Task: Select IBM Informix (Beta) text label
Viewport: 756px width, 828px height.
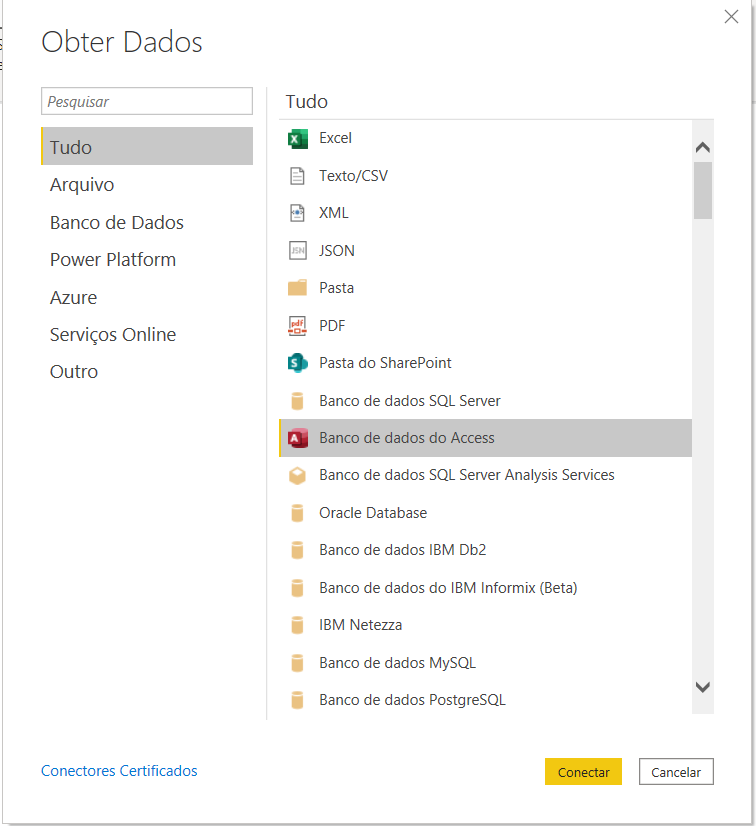Action: pyautogui.click(x=448, y=588)
